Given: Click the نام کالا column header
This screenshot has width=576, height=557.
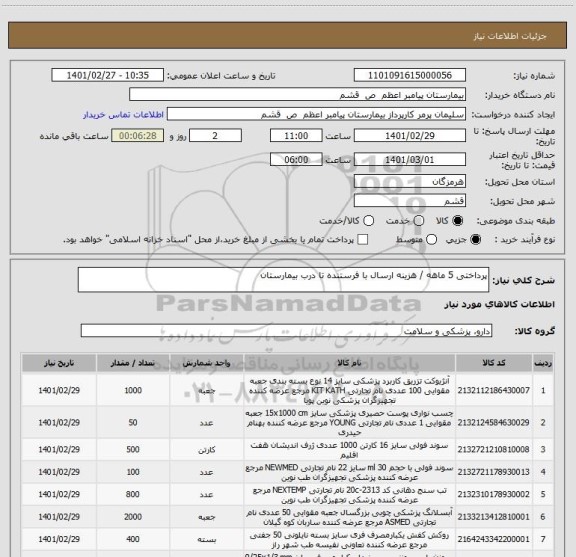Looking at the screenshot, I should (x=349, y=363).
